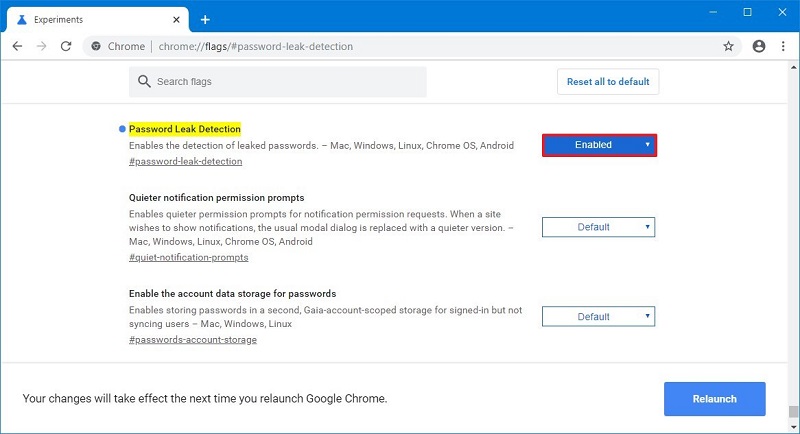The width and height of the screenshot is (800, 434).
Task: Click the Relaunch button
Action: click(x=714, y=399)
